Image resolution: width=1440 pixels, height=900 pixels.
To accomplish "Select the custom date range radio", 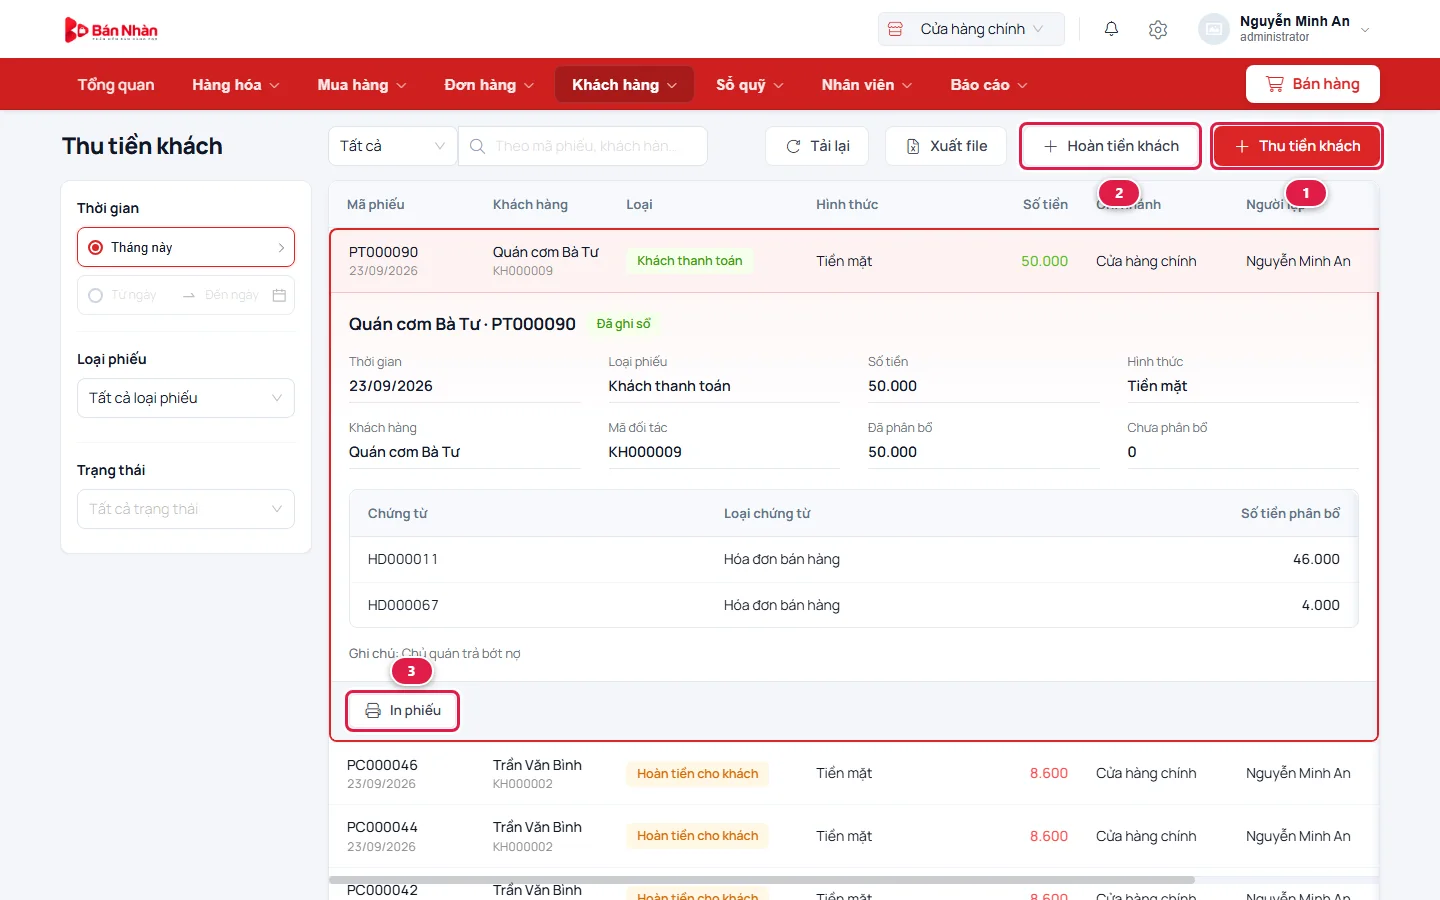I will [x=96, y=295].
